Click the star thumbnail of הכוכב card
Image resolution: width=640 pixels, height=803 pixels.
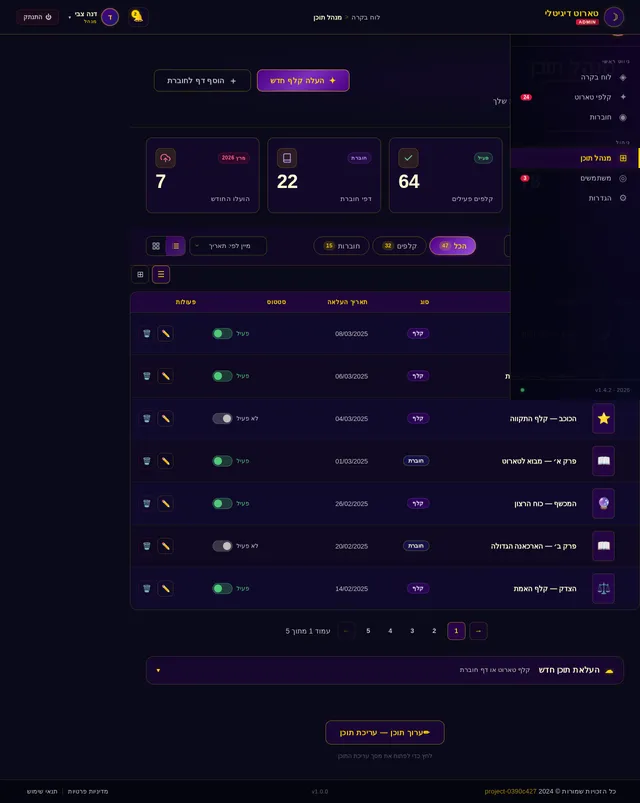[x=604, y=418]
